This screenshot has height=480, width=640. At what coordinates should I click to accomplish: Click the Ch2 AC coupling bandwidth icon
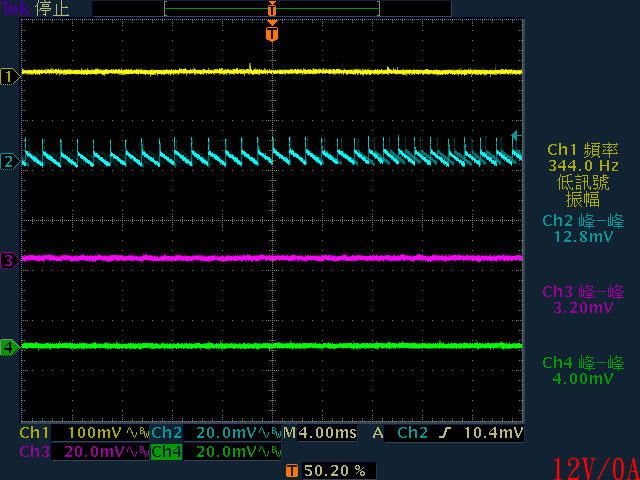coord(271,433)
